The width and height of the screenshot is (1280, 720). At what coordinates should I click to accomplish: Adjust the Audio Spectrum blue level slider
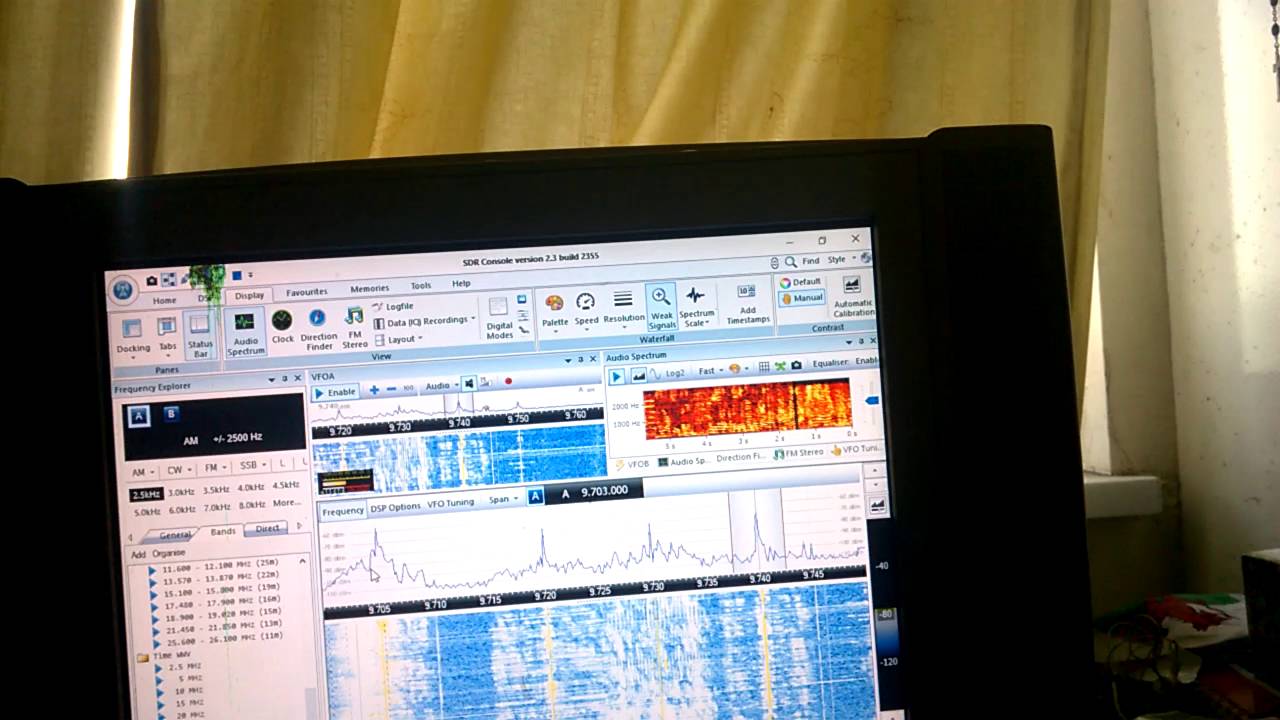click(x=872, y=400)
